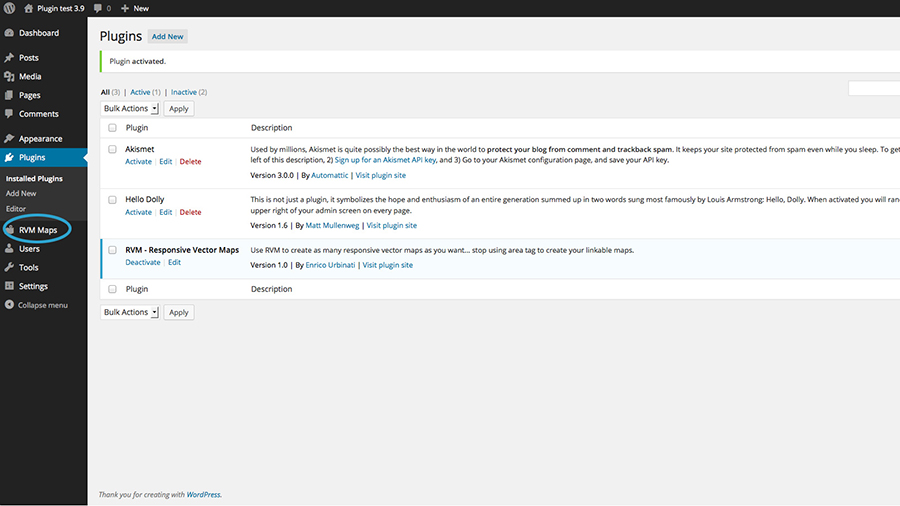Check the RVM - Responsive Vector Maps checkbox
This screenshot has height=506, width=900.
113,250
